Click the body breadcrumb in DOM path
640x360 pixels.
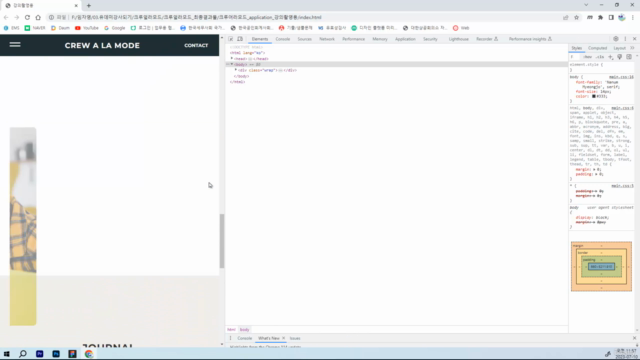click(244, 329)
